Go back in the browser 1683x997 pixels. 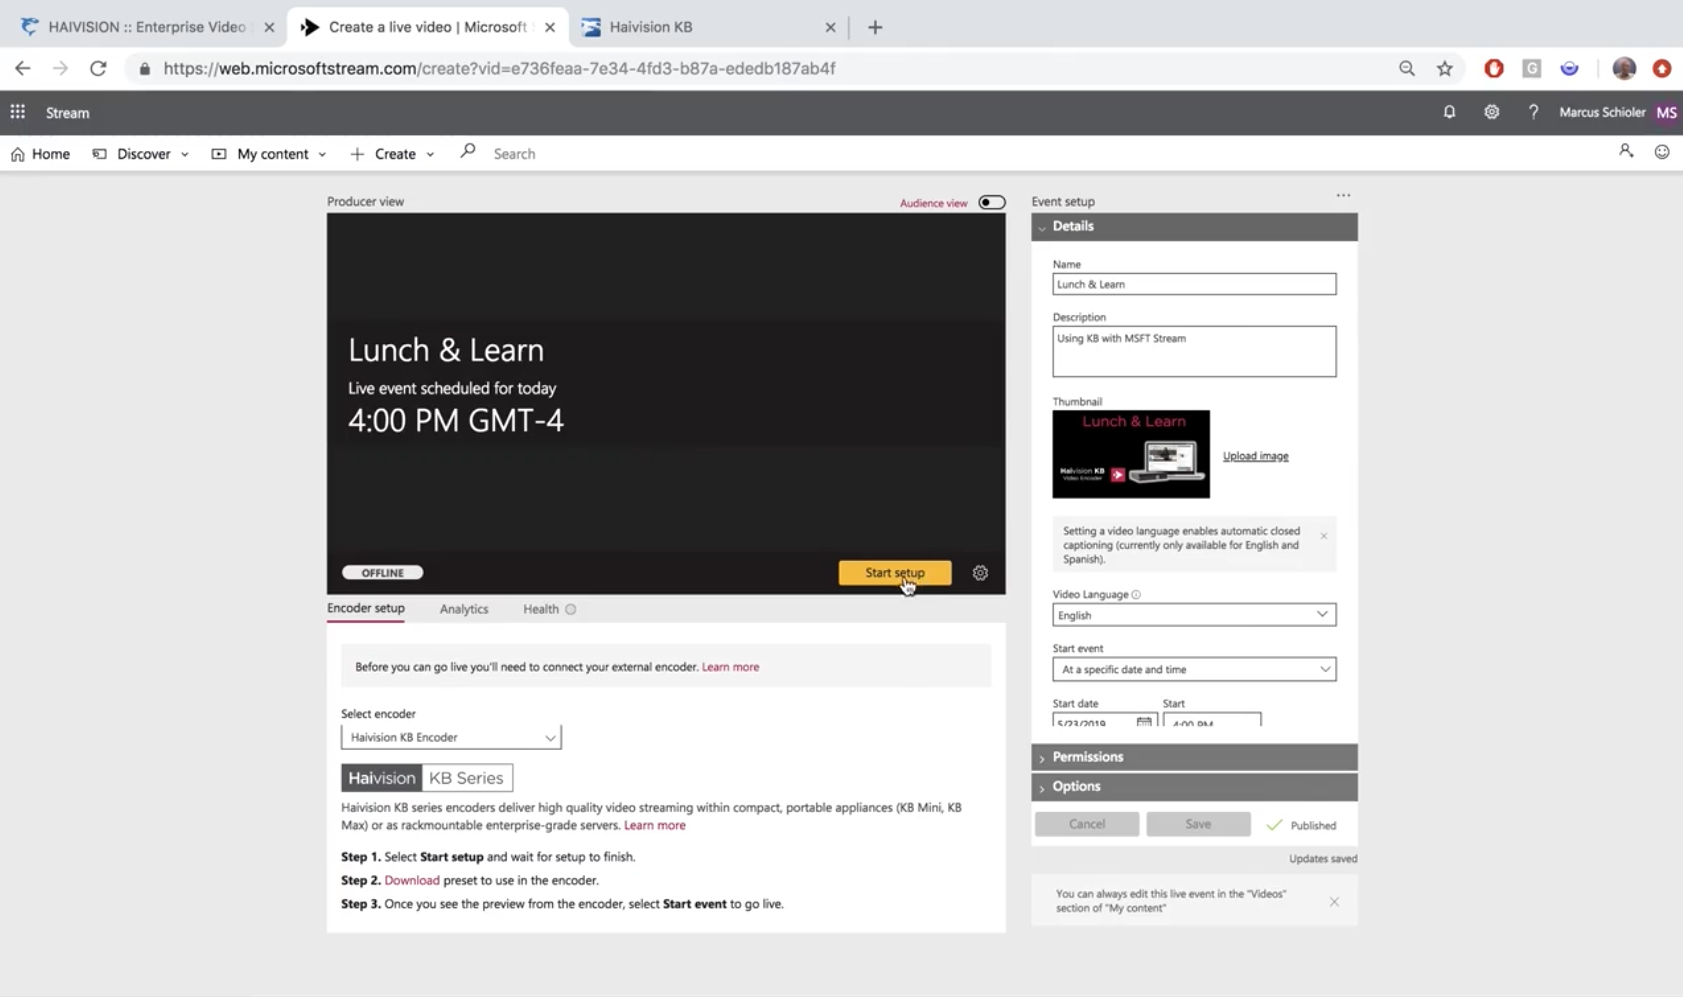click(23, 68)
